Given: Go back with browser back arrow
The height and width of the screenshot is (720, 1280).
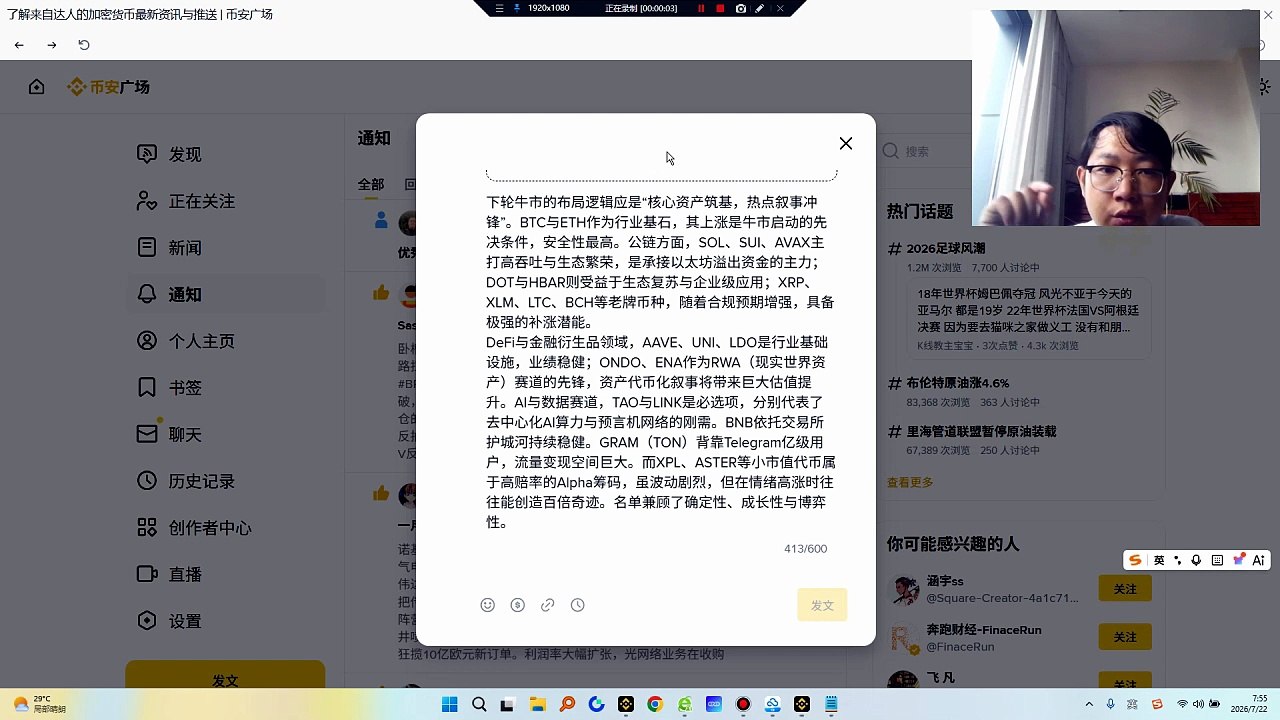Looking at the screenshot, I should pyautogui.click(x=19, y=45).
